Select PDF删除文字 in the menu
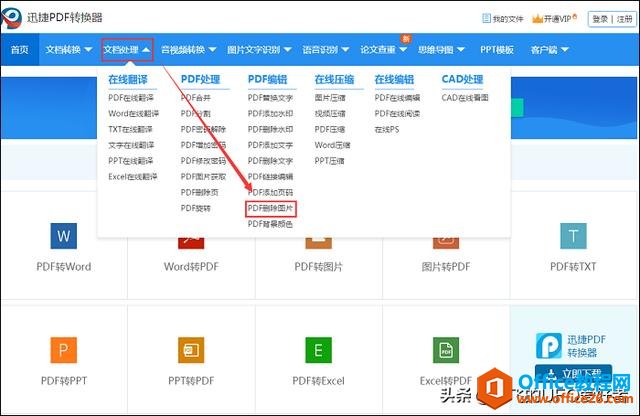This screenshot has width=640, height=416. pyautogui.click(x=270, y=161)
